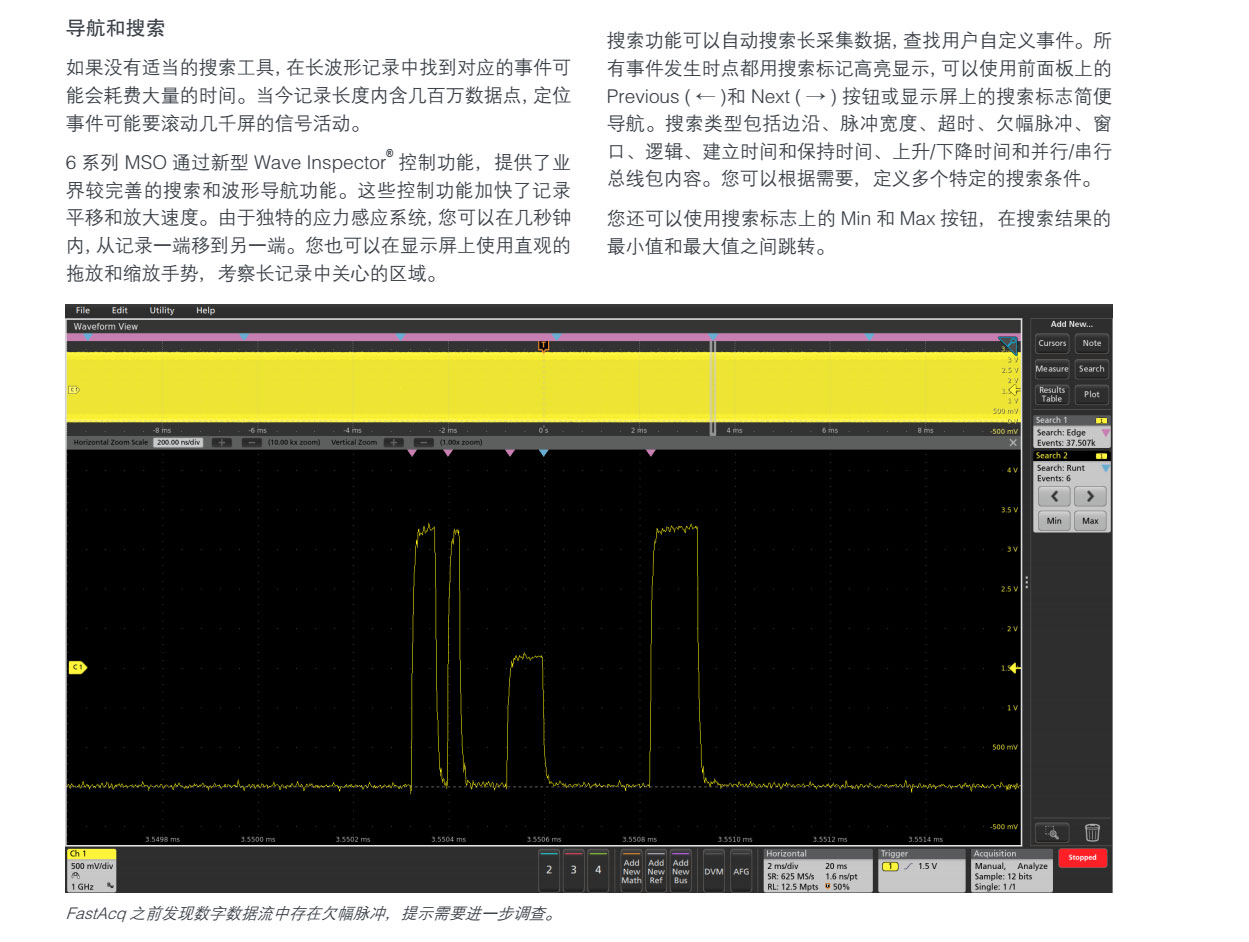1249x942 pixels.
Task: Open the File menu
Action: (x=83, y=311)
